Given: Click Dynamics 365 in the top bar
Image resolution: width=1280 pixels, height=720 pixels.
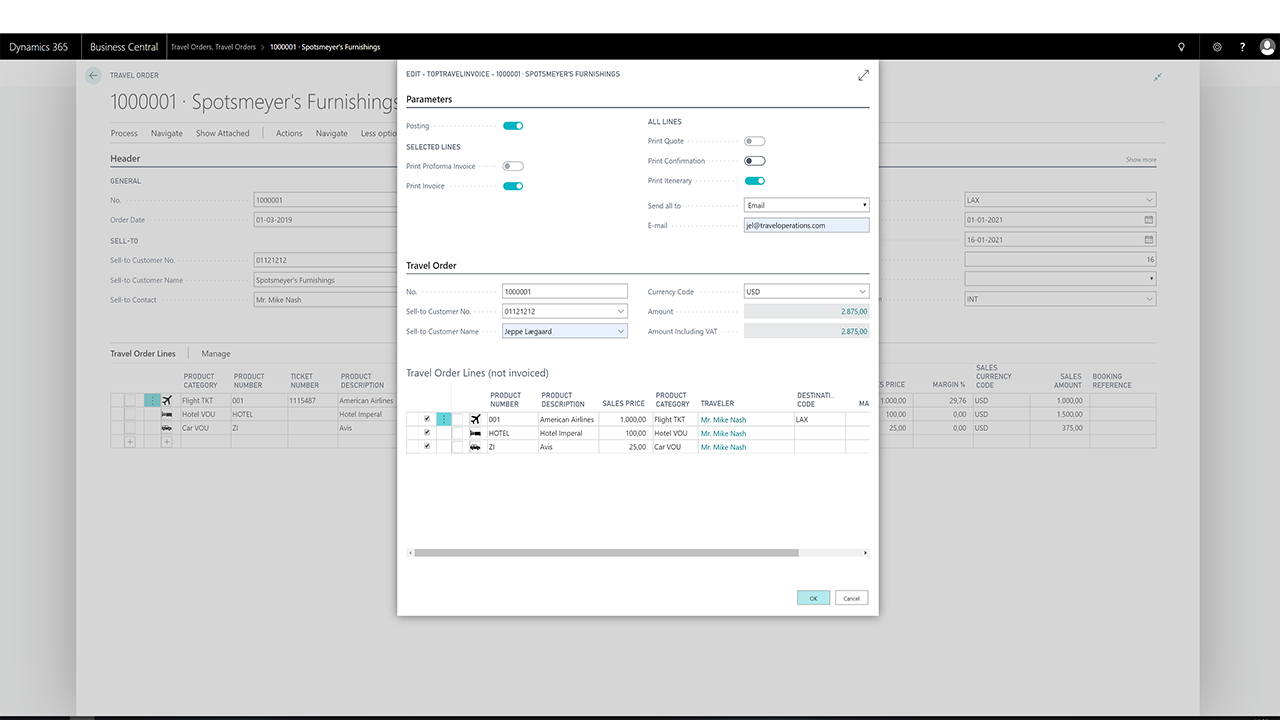Looking at the screenshot, I should 38,47.
